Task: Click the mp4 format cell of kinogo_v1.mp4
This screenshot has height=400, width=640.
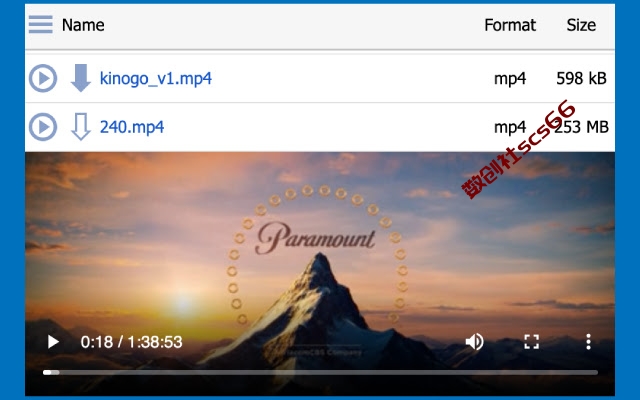Action: (510, 78)
